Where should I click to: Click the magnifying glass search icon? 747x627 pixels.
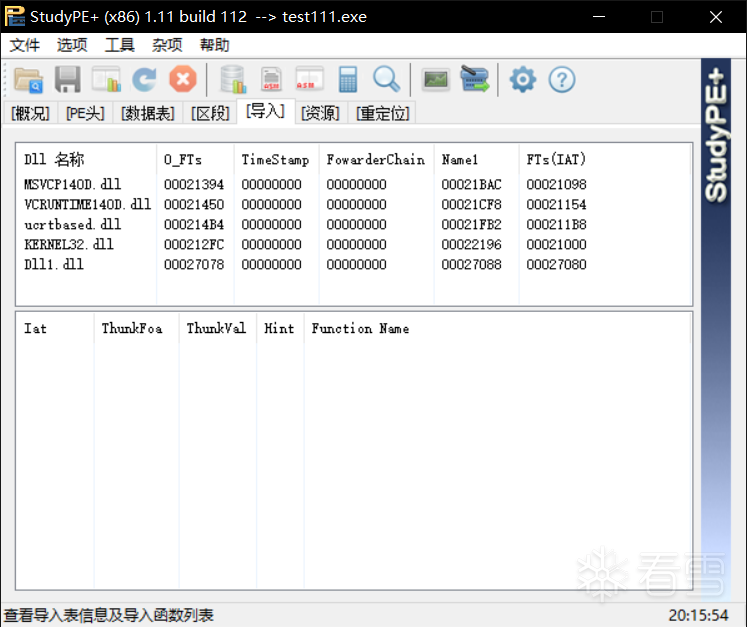[x=386, y=80]
